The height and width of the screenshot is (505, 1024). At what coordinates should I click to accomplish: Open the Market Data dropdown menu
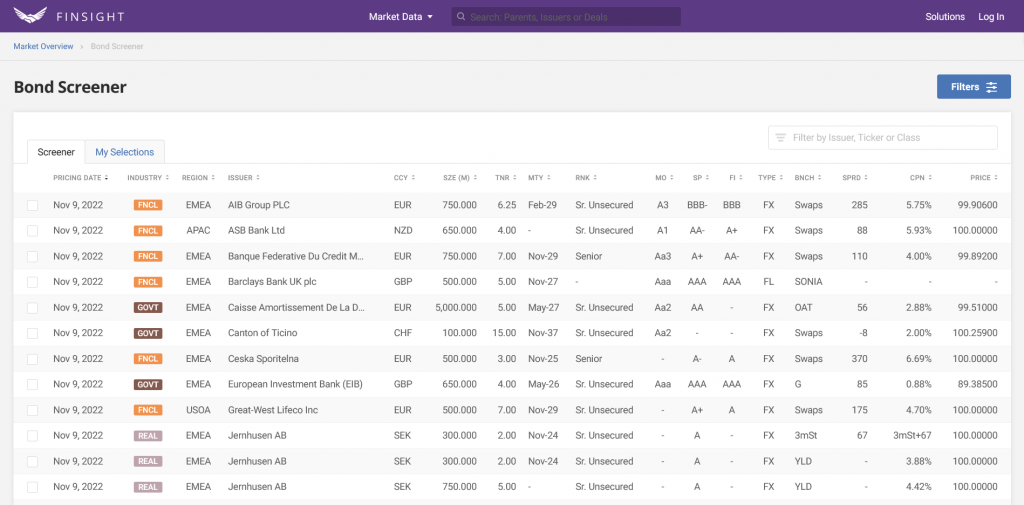401,17
